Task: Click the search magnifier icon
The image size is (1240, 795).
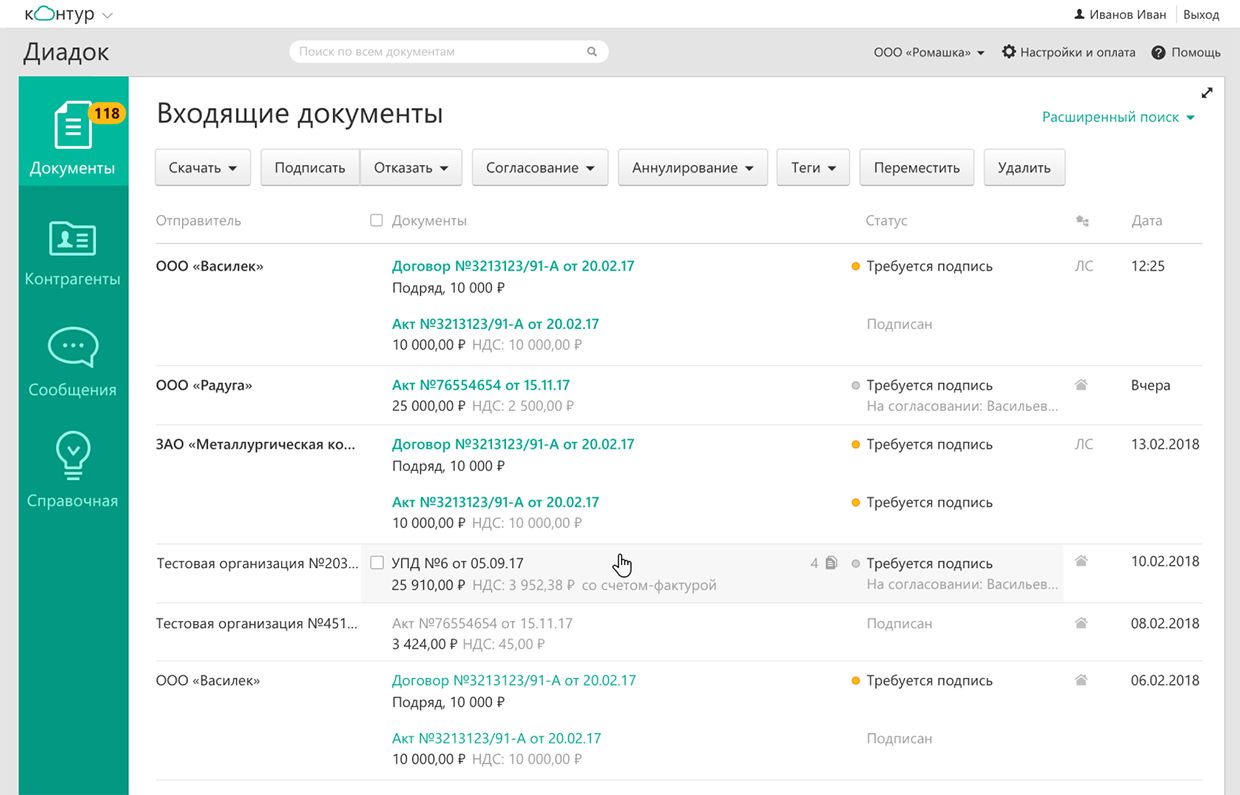Action: tap(592, 51)
